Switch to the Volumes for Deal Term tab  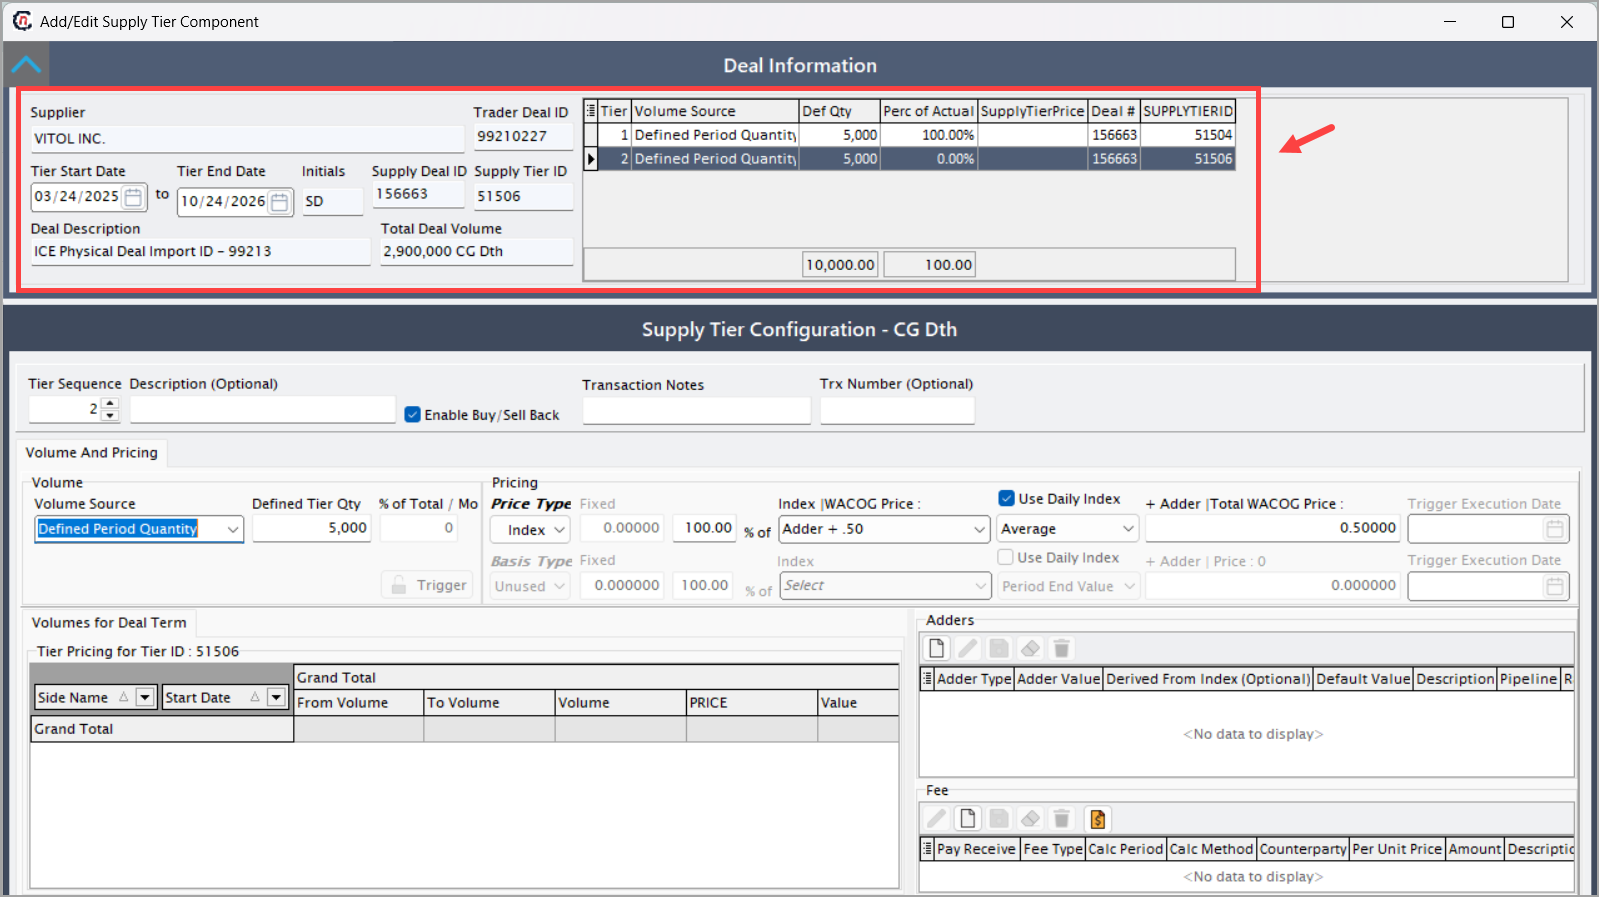click(109, 623)
